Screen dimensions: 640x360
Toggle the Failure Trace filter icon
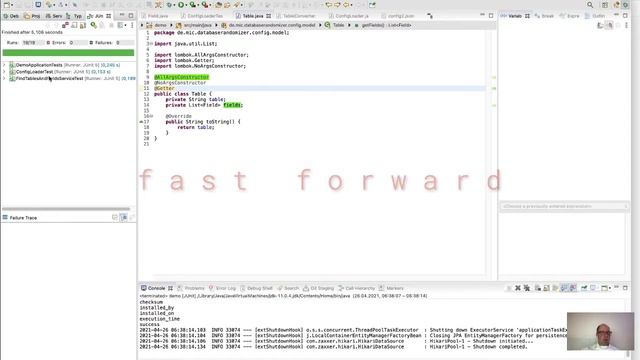click(x=124, y=218)
